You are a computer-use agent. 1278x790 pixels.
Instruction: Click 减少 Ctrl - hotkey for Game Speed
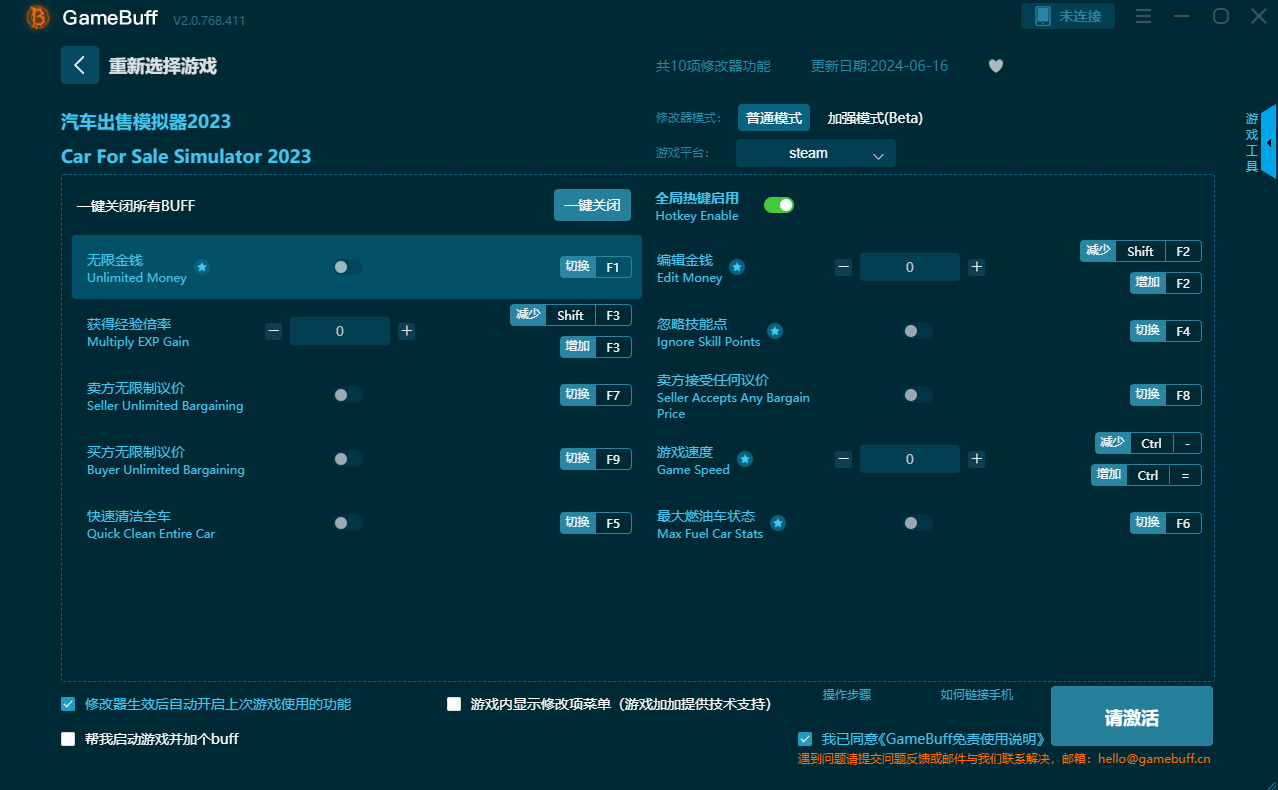[1148, 443]
